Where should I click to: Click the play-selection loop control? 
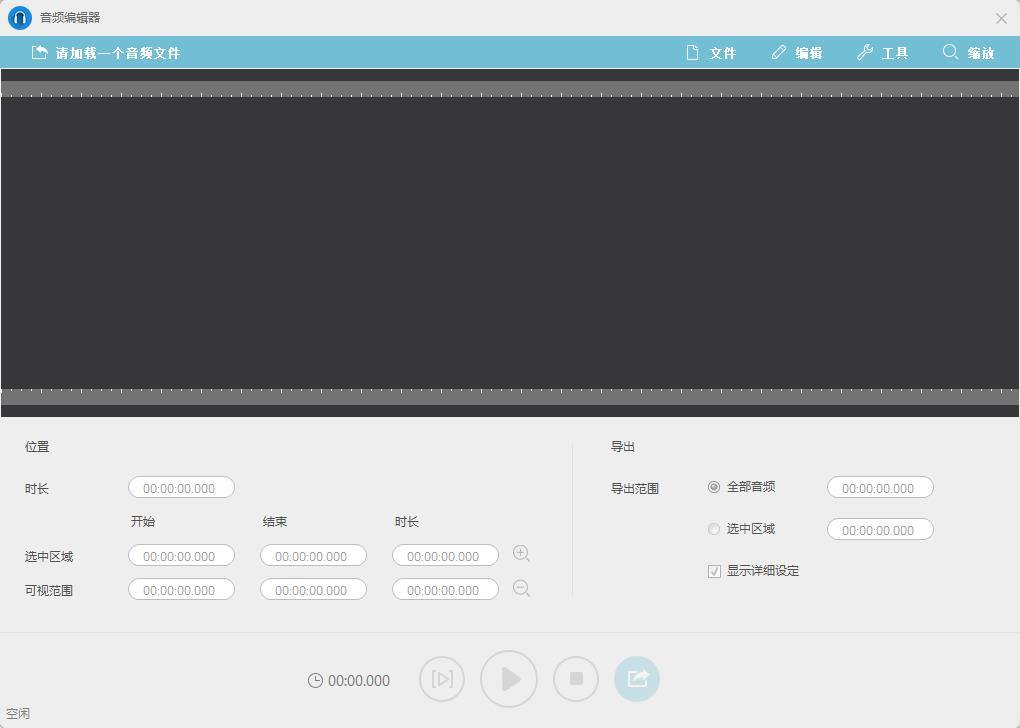[x=441, y=678]
